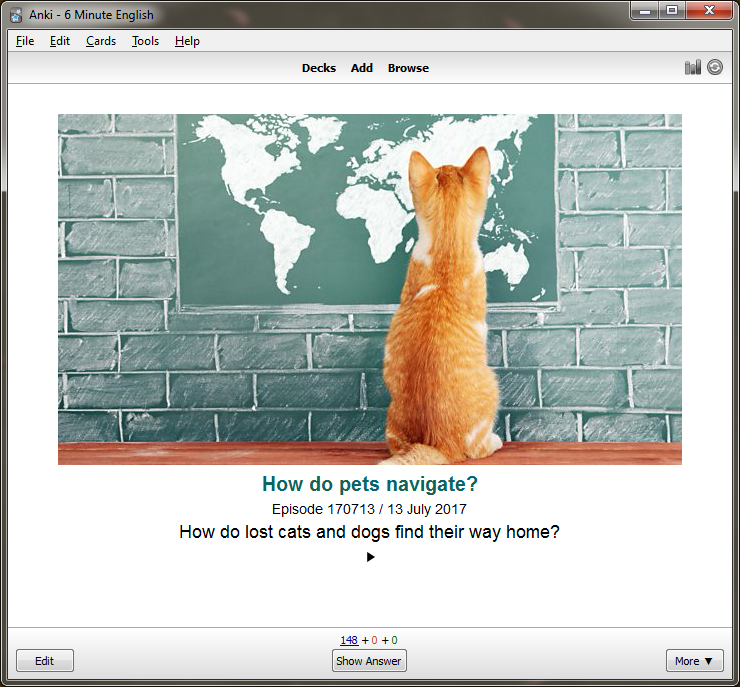The image size is (740, 687).
Task: Open the Edit menu in menu bar
Action: [x=60, y=41]
